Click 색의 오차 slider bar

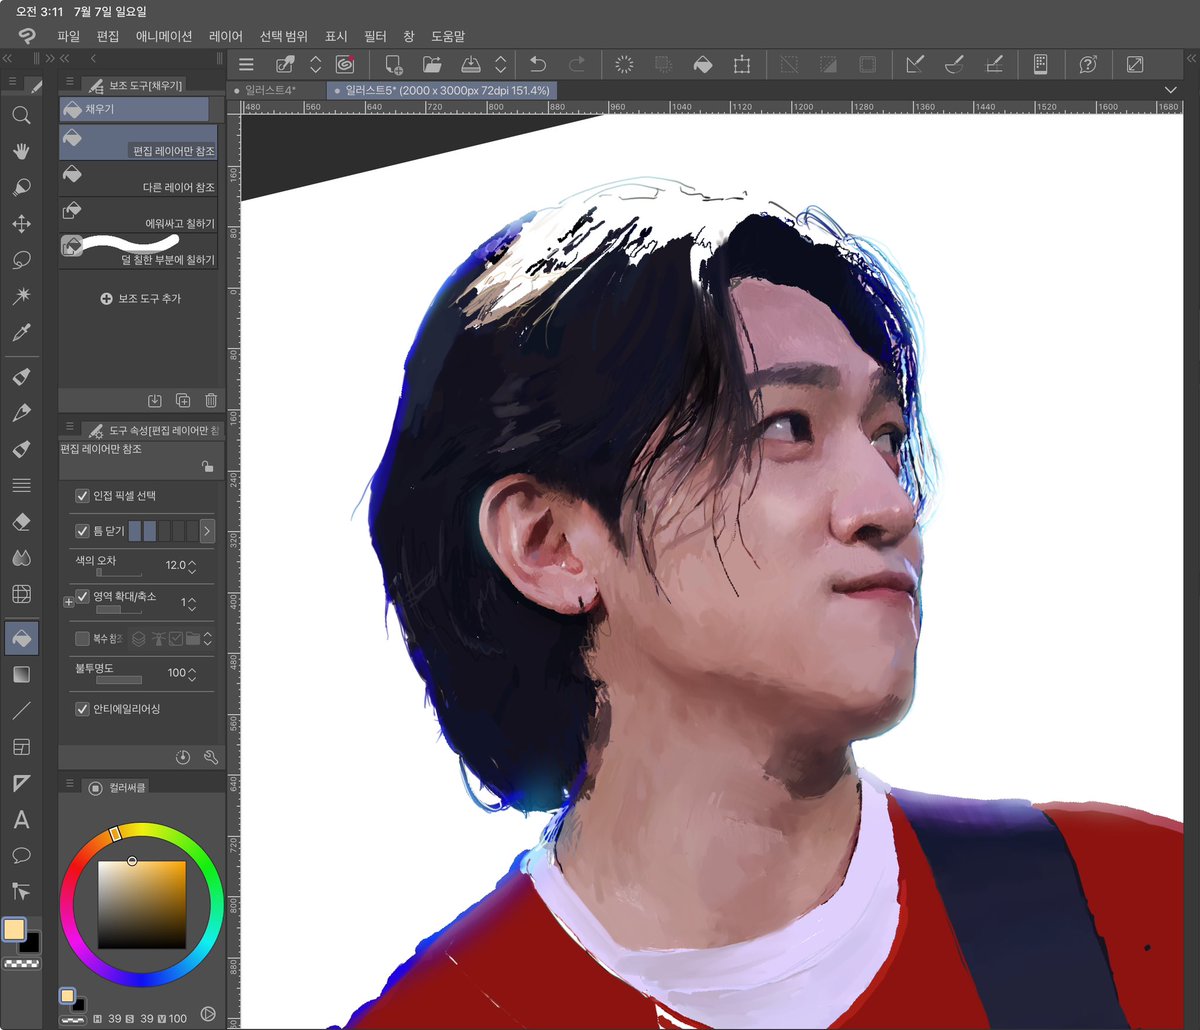click(118, 574)
